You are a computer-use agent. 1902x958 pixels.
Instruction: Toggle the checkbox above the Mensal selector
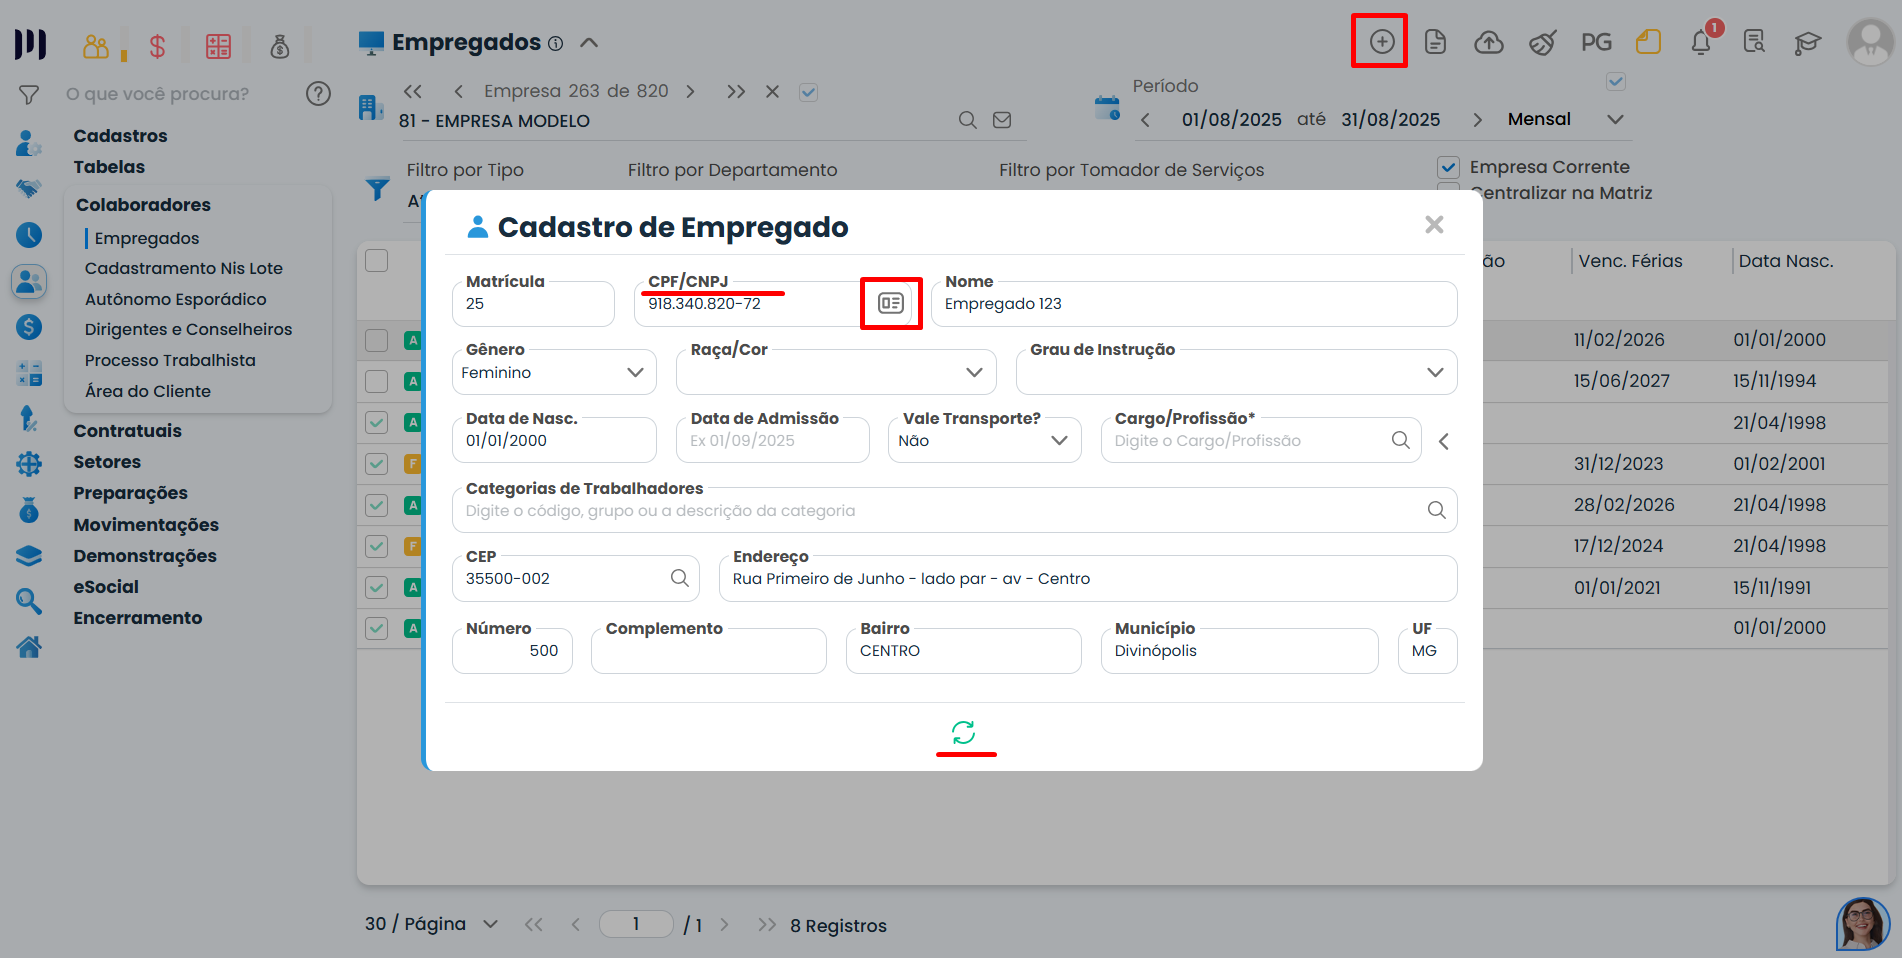pyautogui.click(x=1616, y=82)
